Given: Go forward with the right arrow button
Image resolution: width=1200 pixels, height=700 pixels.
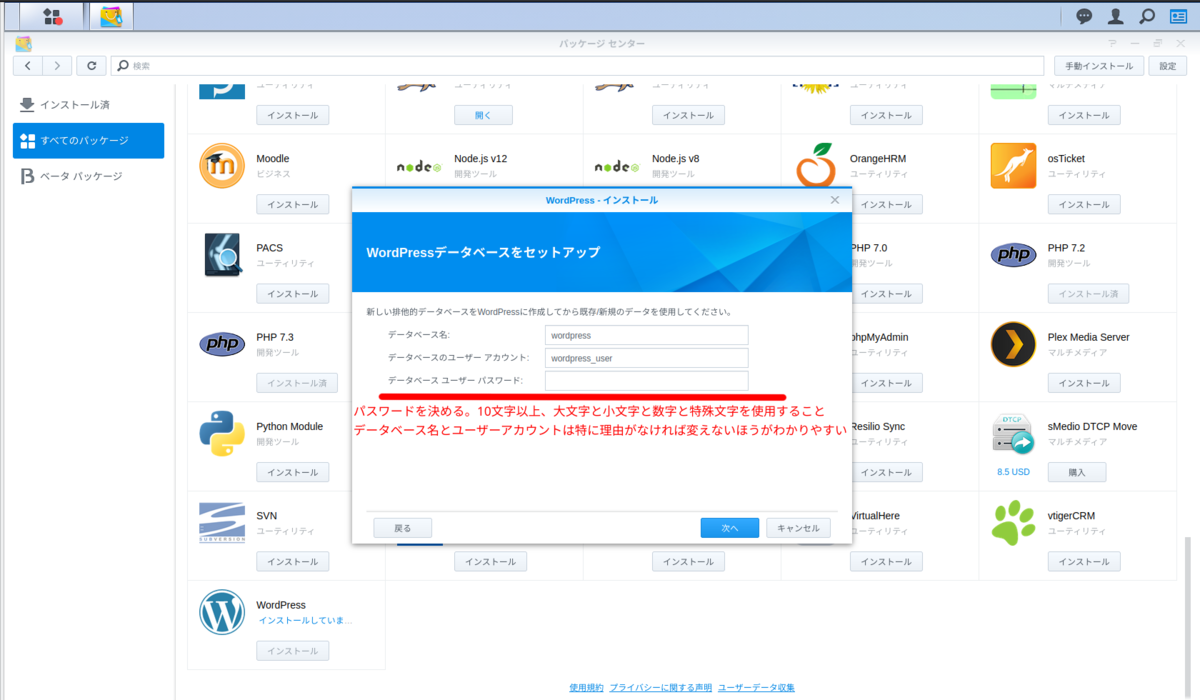Looking at the screenshot, I should tap(57, 65).
